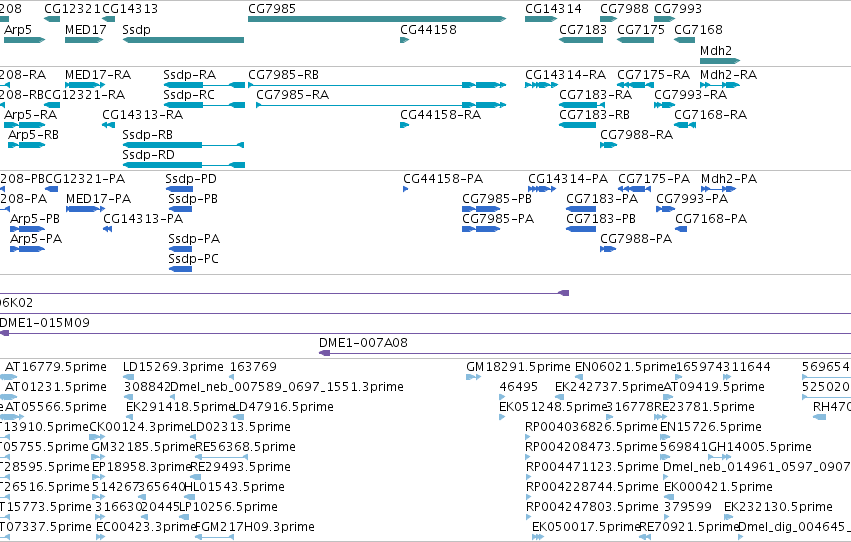Click the LD15269.3prime EST label
The image size is (851, 542).
pyautogui.click(x=174, y=367)
